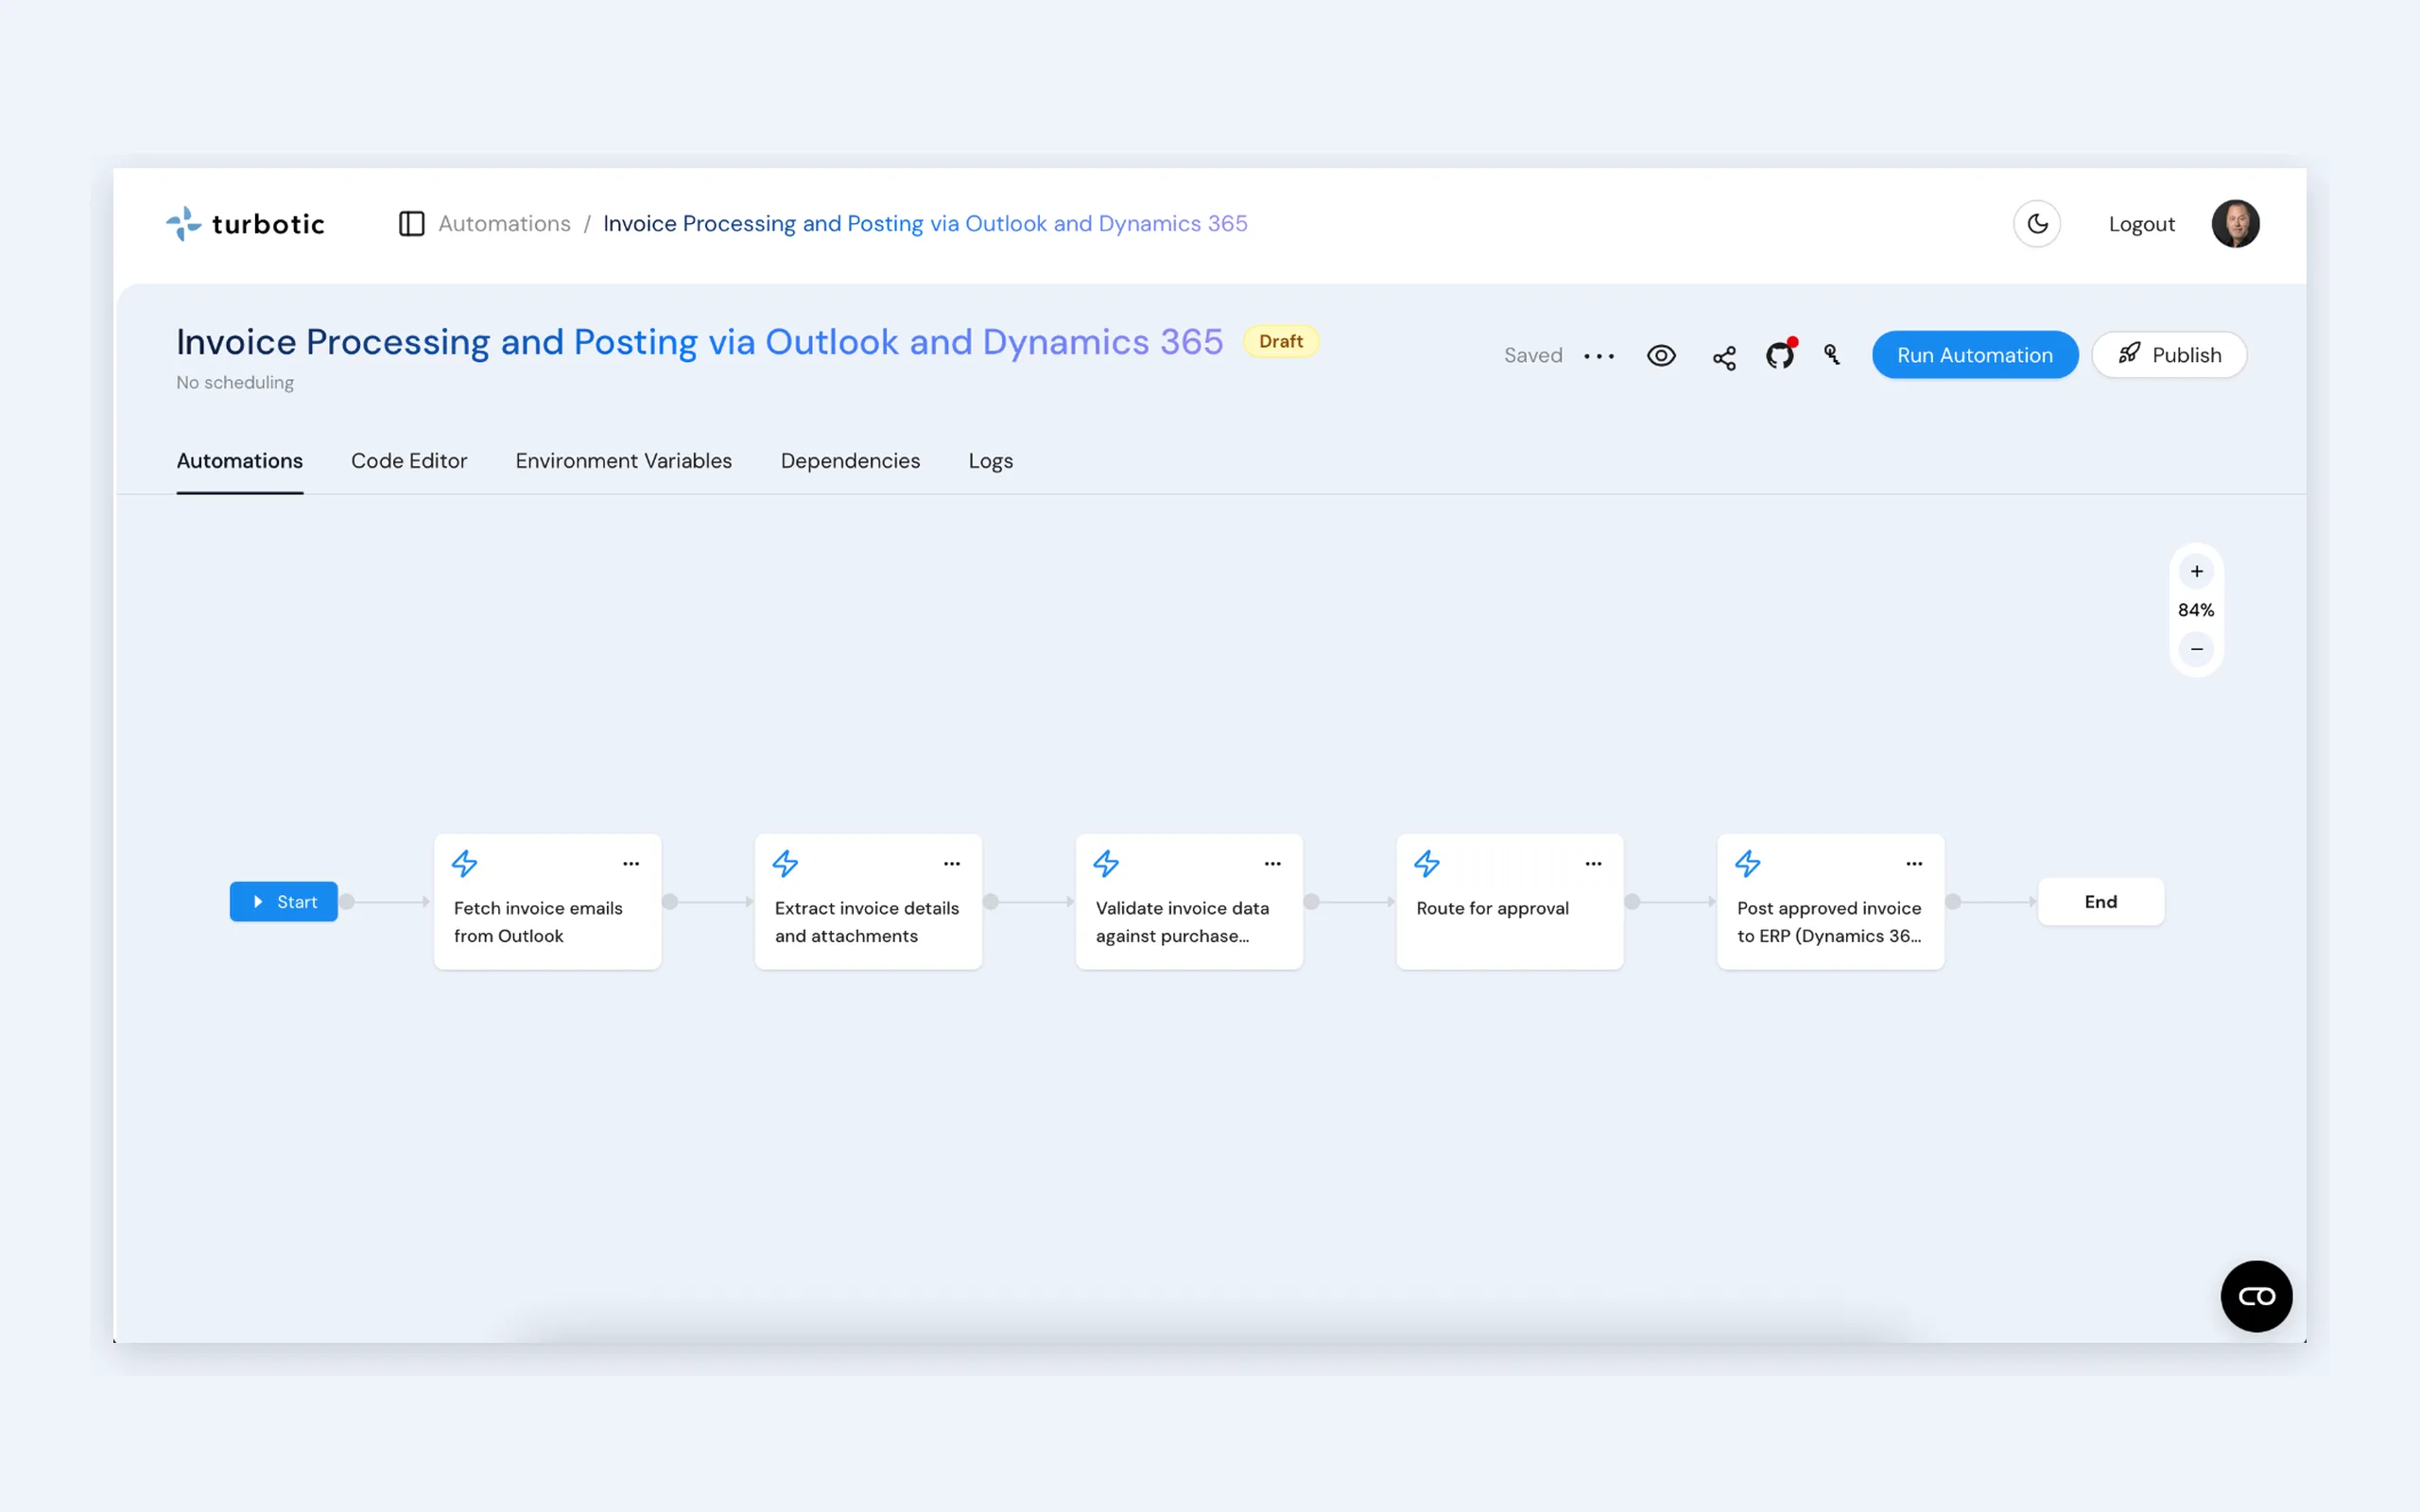Select the 'Route for approval' step text
This screenshot has height=1512, width=2420.
(x=1492, y=908)
